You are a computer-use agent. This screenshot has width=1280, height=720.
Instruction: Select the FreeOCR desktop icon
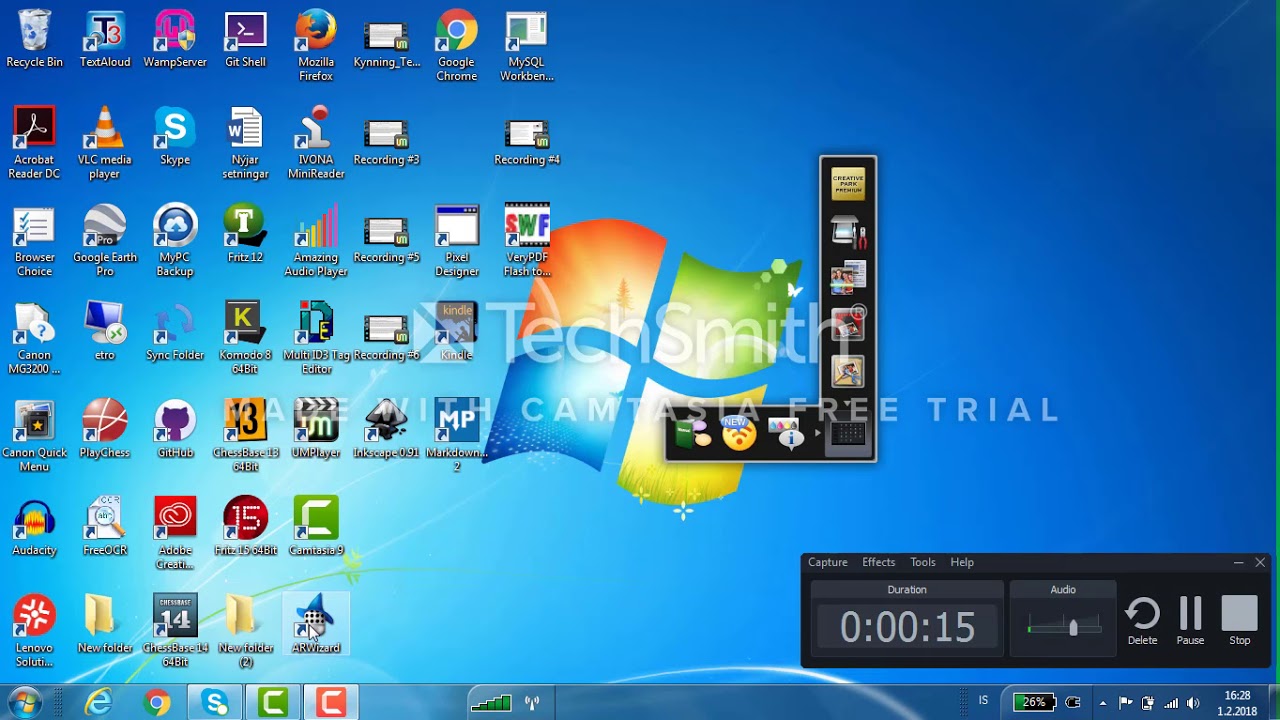point(105,527)
